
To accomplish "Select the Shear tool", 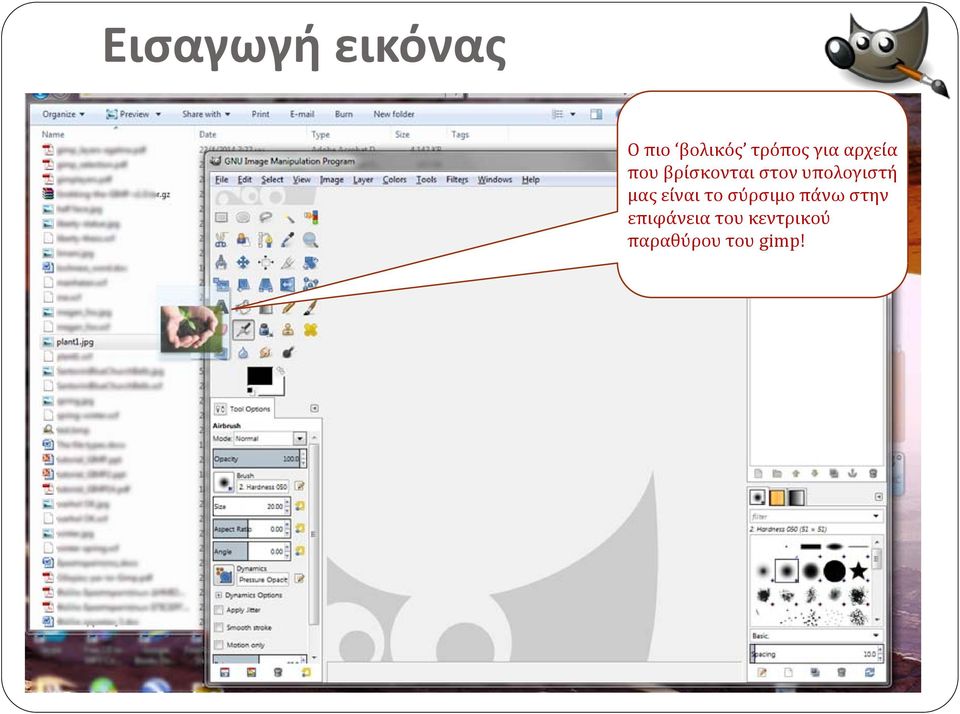I will [x=243, y=285].
